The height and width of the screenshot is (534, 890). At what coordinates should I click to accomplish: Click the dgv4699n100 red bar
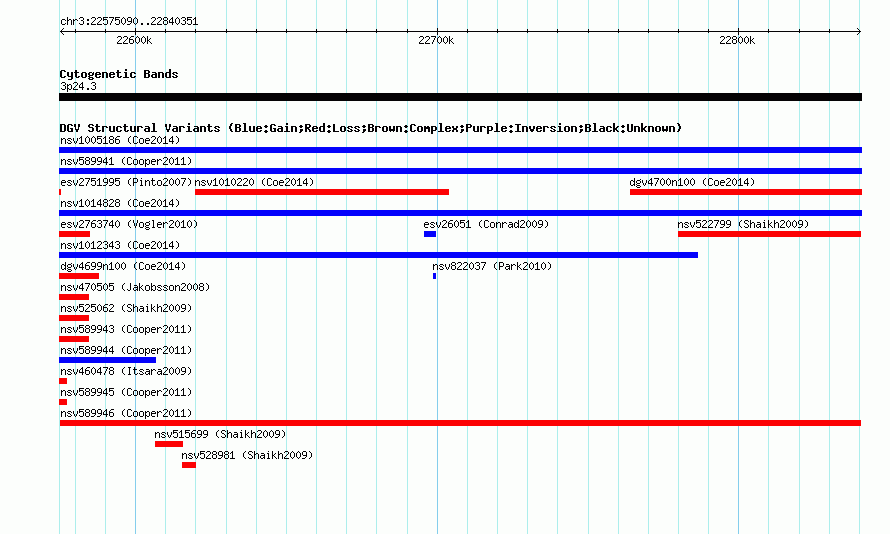(79, 276)
